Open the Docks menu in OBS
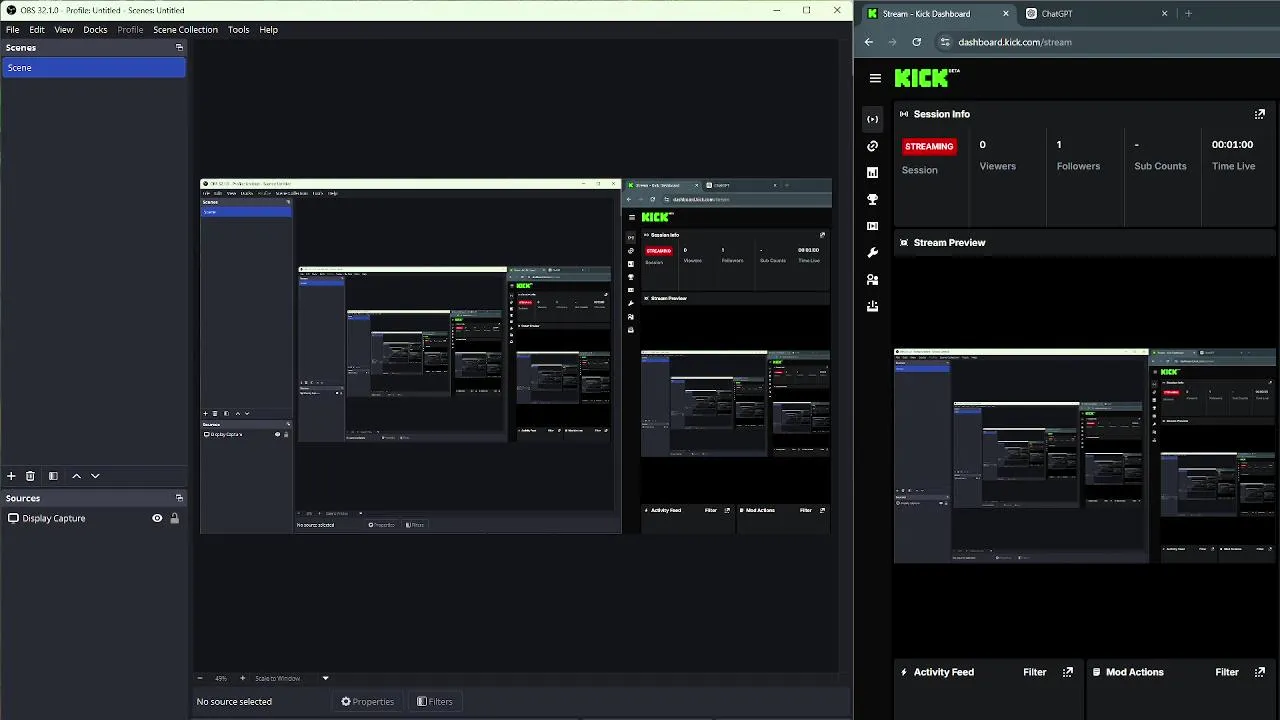Screen dimensions: 1280x720 point(95,29)
